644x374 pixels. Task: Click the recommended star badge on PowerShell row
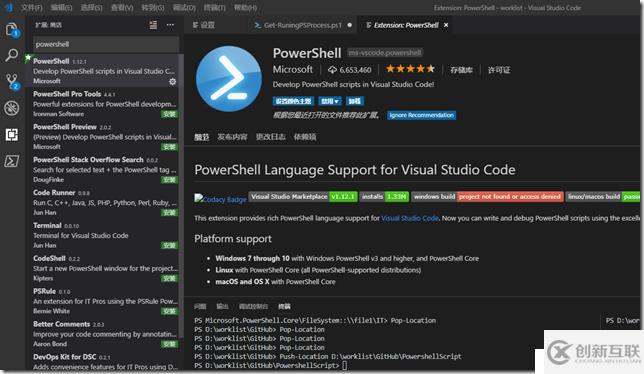pyautogui.click(x=28, y=57)
